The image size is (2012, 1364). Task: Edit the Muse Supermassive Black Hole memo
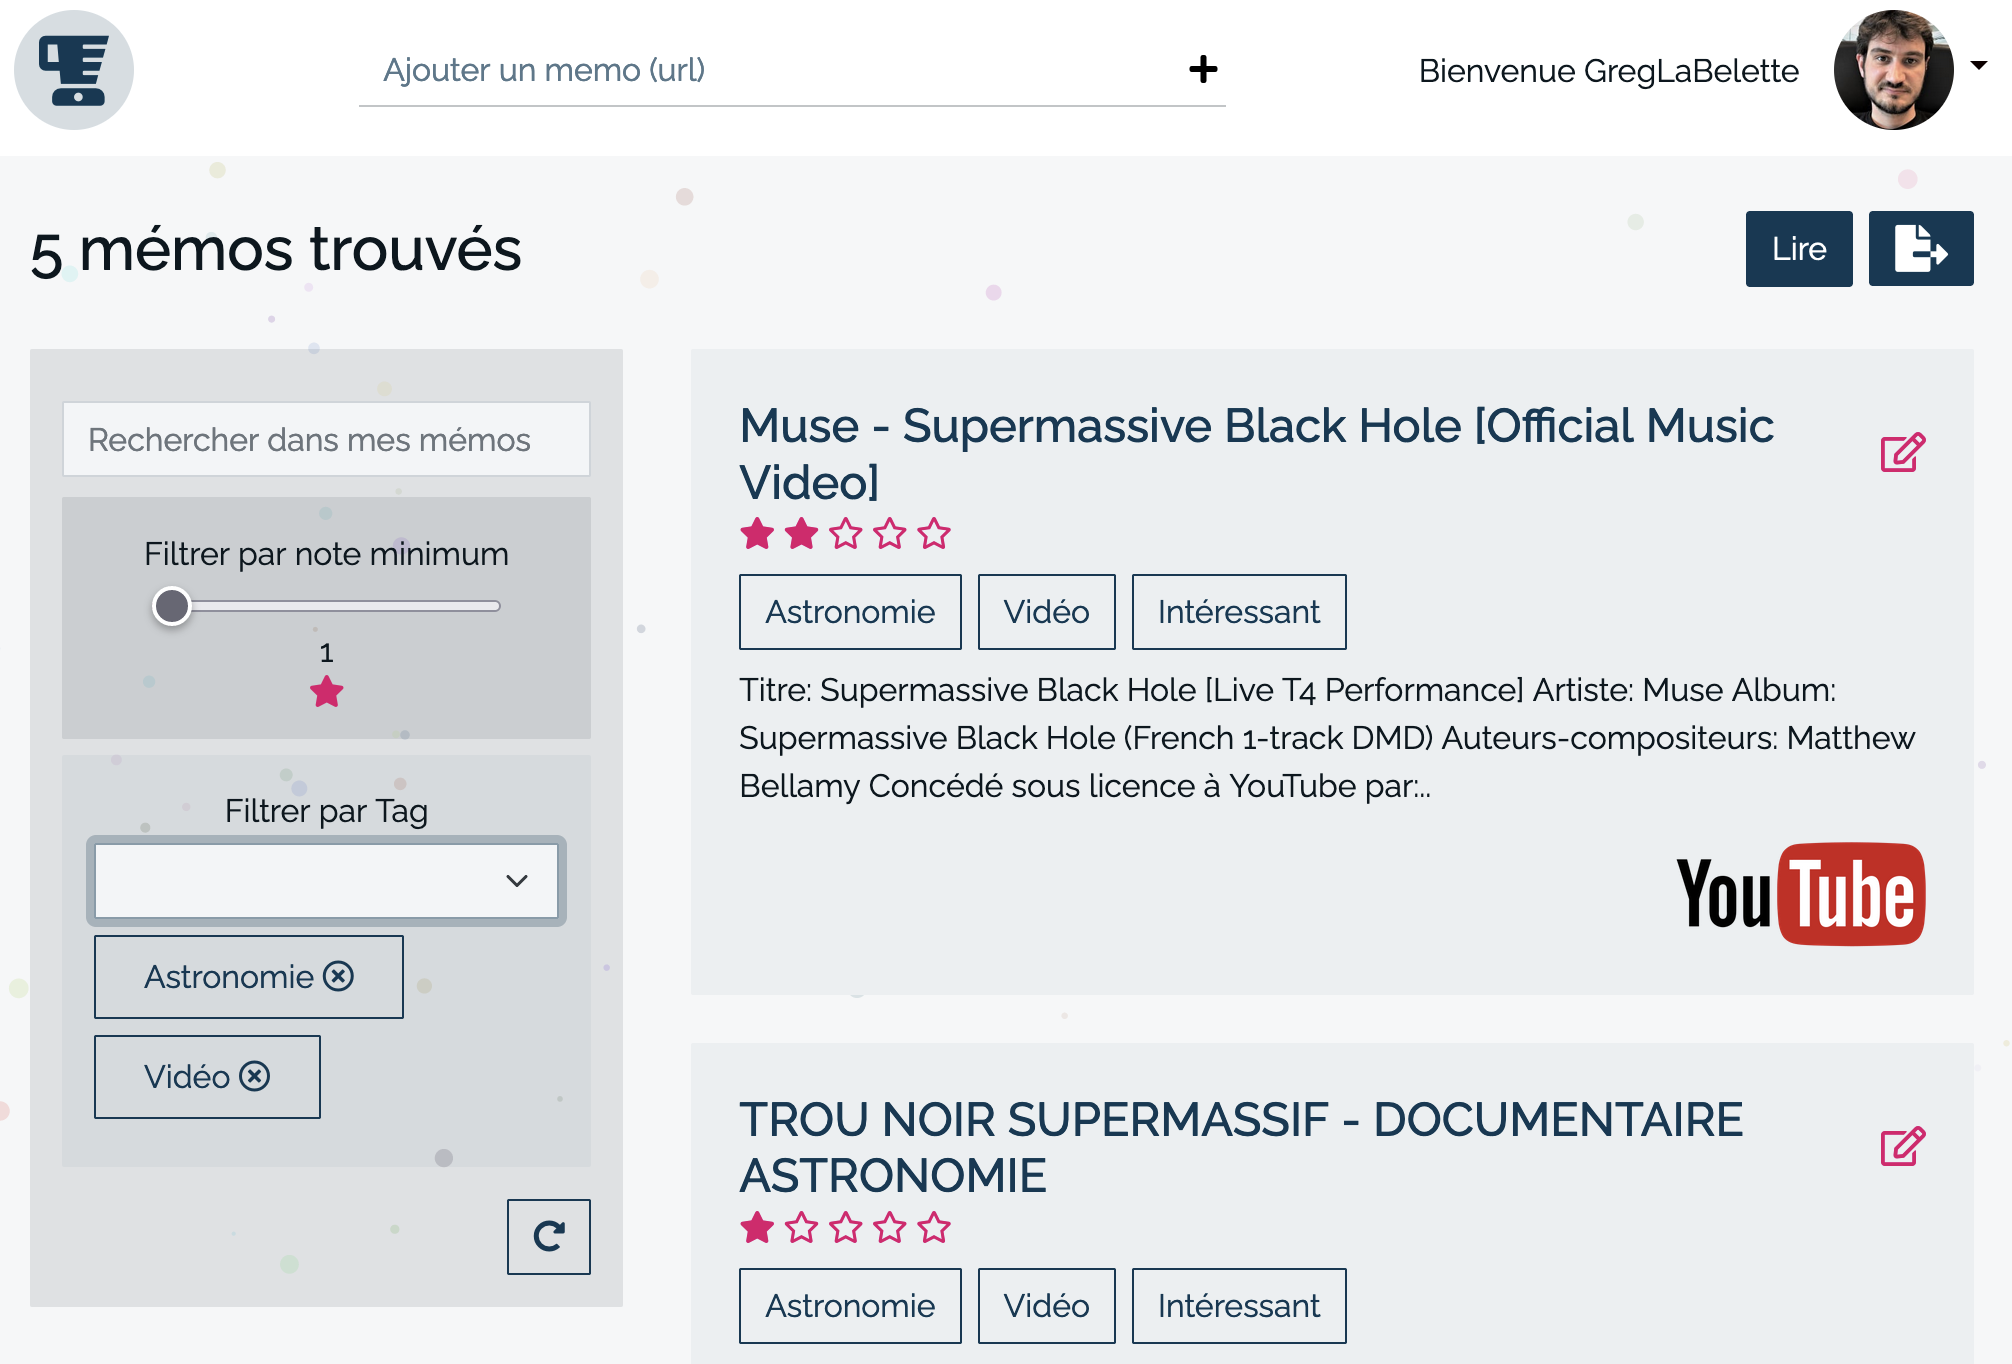(1902, 452)
